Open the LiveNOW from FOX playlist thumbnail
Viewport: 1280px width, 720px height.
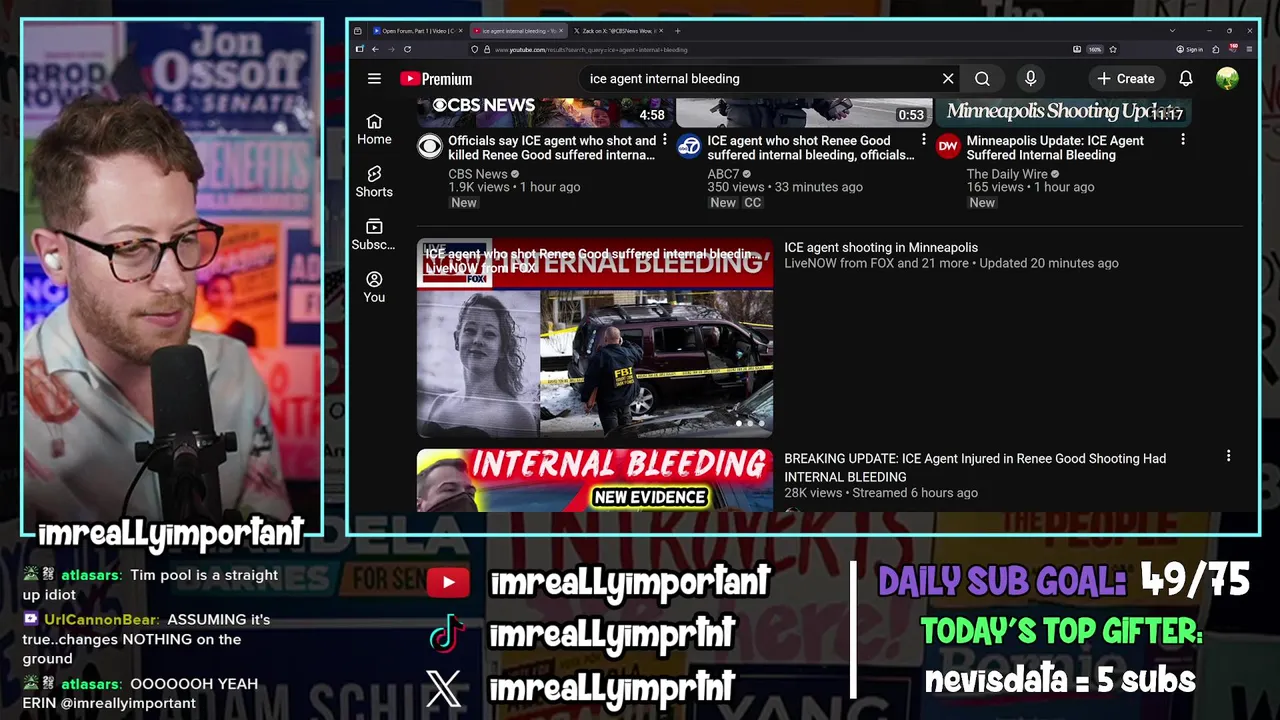(x=595, y=338)
